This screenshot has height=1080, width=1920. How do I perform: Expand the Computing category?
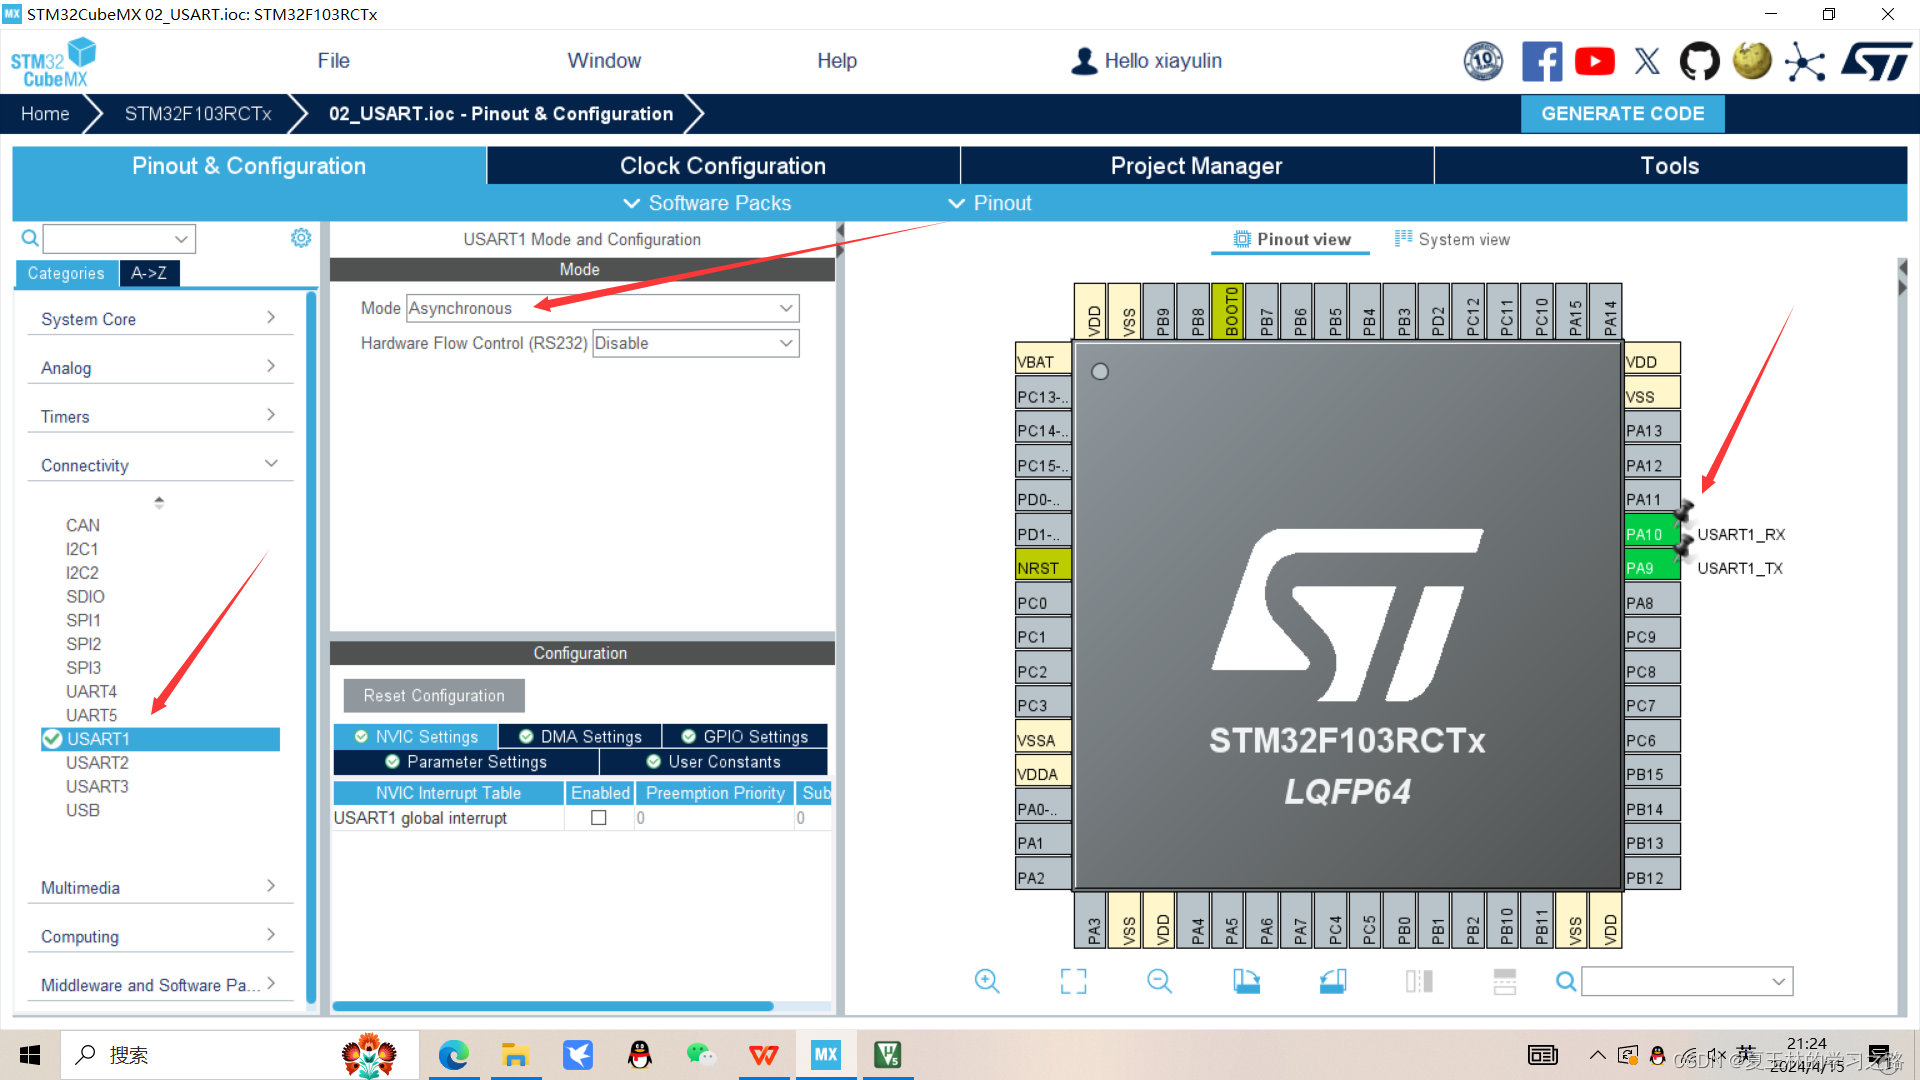point(159,936)
